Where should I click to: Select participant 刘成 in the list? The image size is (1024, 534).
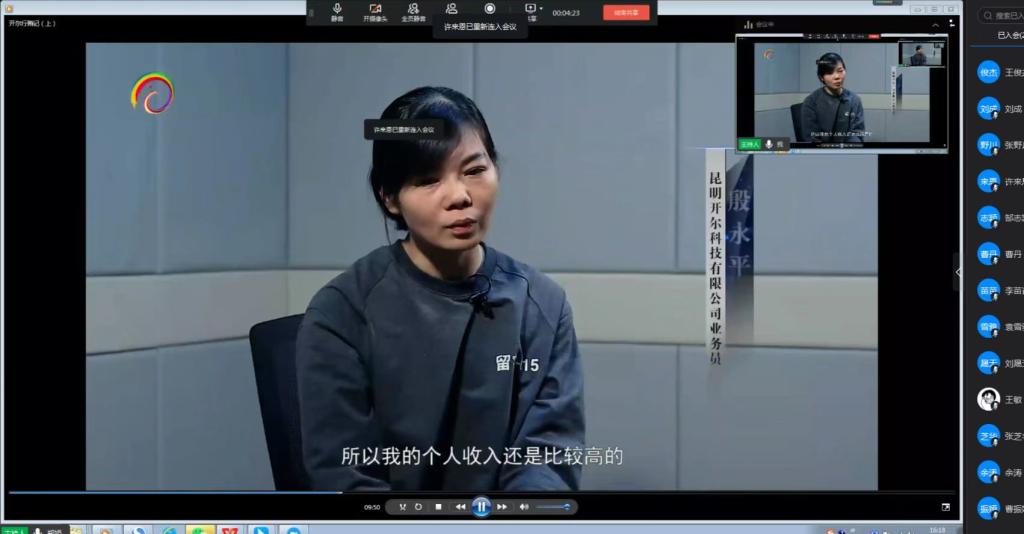(x=1000, y=108)
